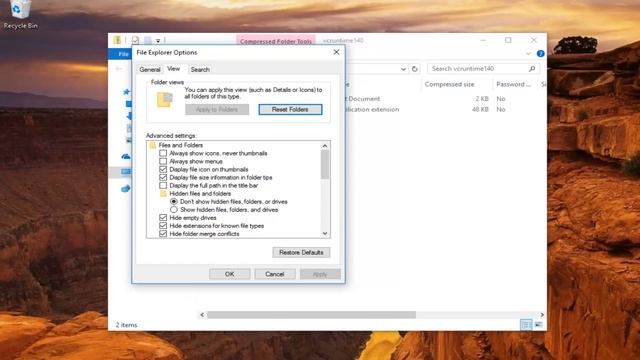Select Don't show hidden files, folders, or drives
The width and height of the screenshot is (640, 360).
pos(174,202)
